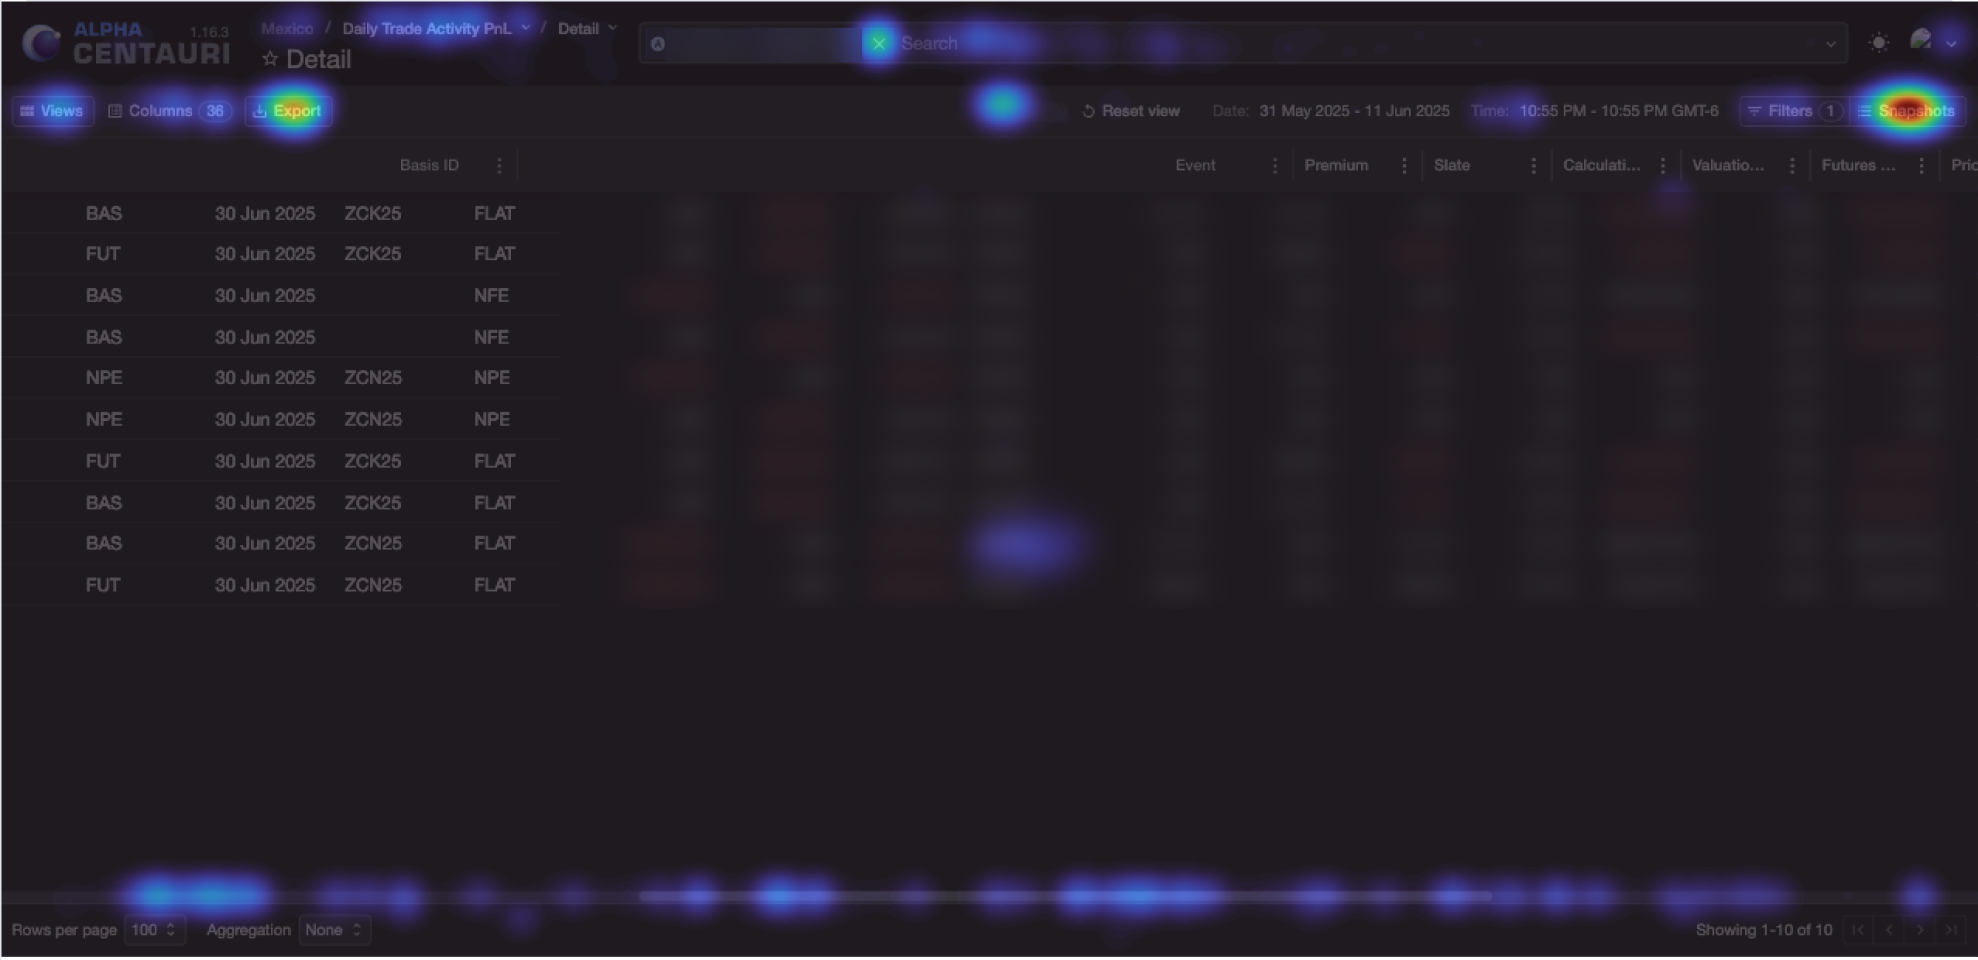Go to the first page of results
This screenshot has height=960, width=1978.
coord(1857,930)
